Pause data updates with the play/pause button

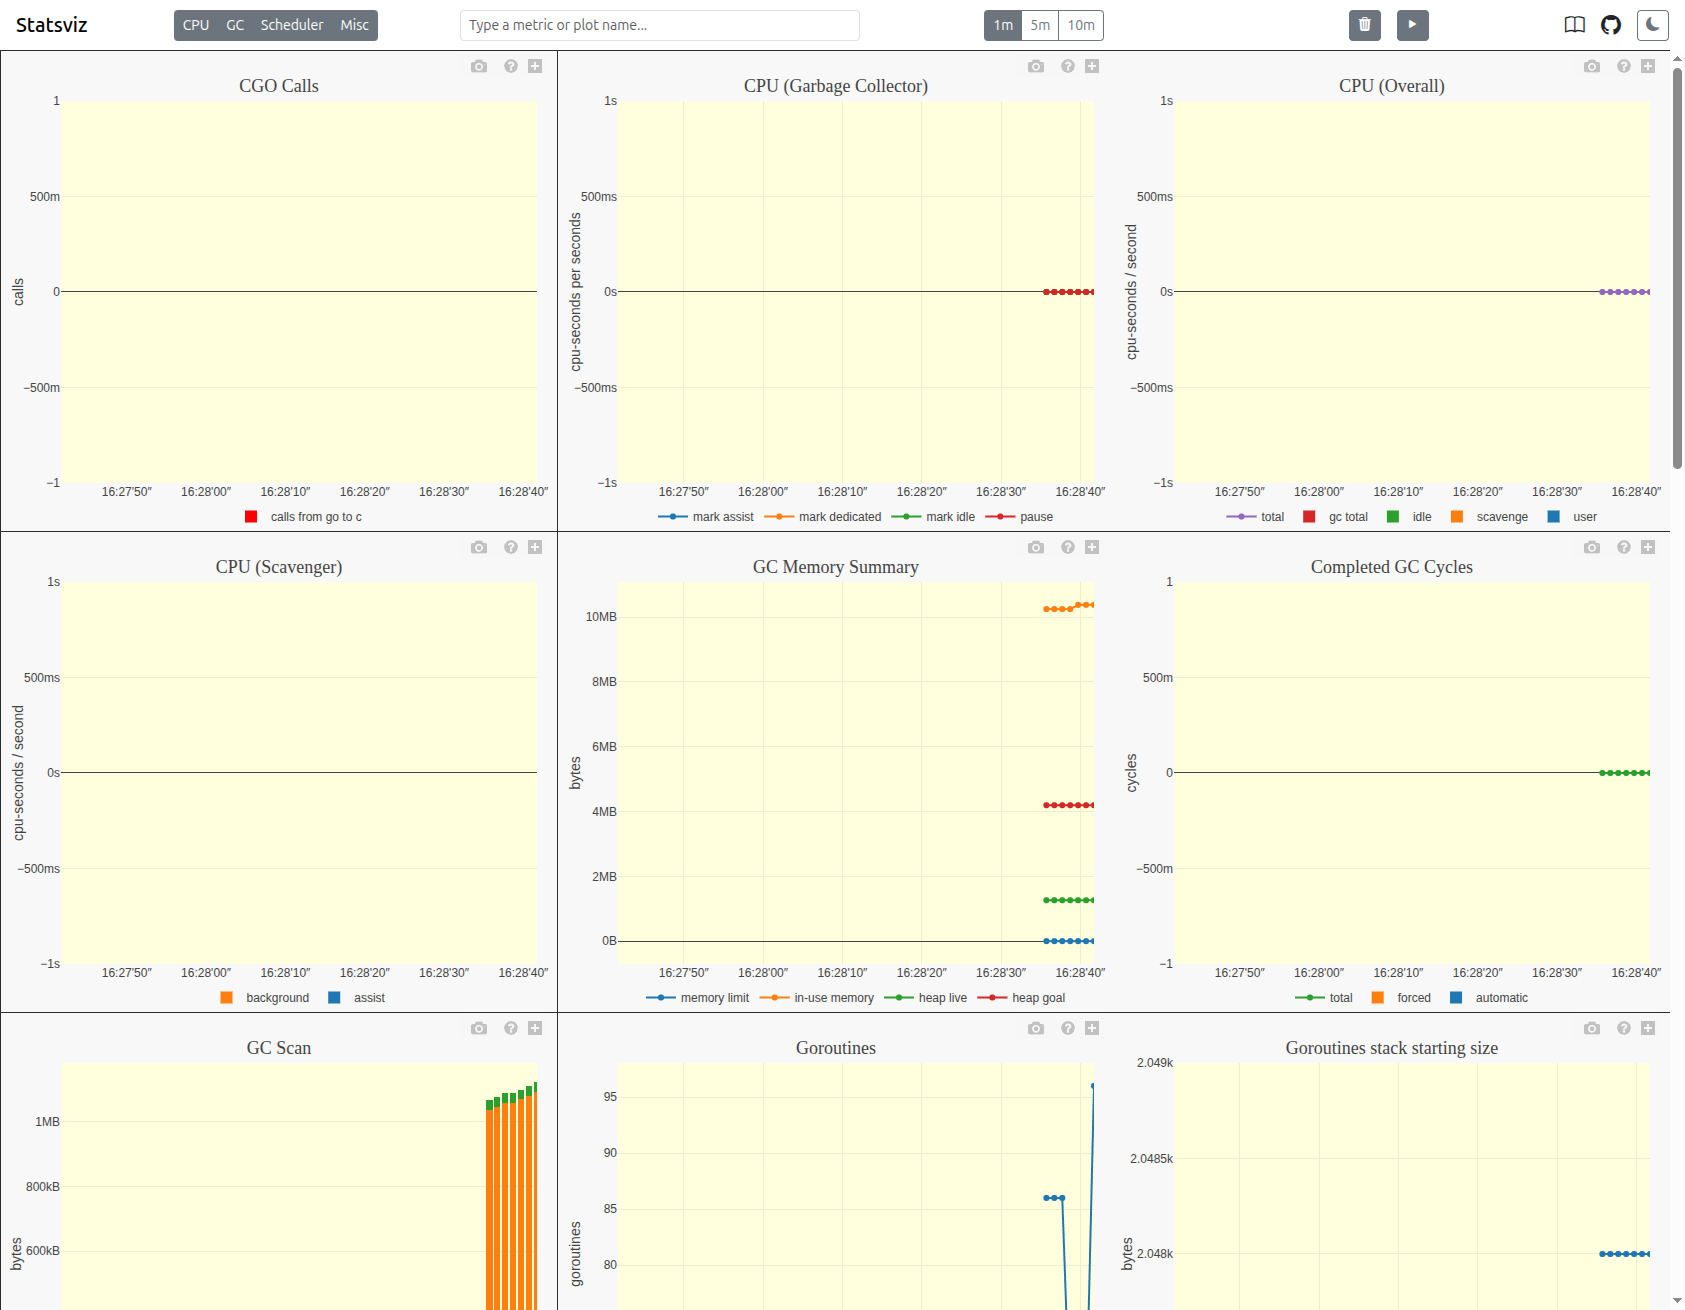pyautogui.click(x=1412, y=25)
